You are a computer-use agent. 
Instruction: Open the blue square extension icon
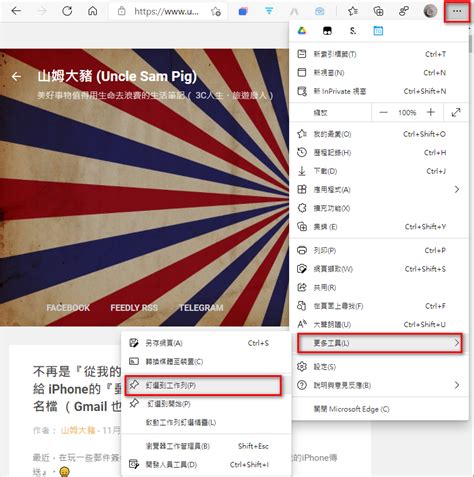point(243,12)
